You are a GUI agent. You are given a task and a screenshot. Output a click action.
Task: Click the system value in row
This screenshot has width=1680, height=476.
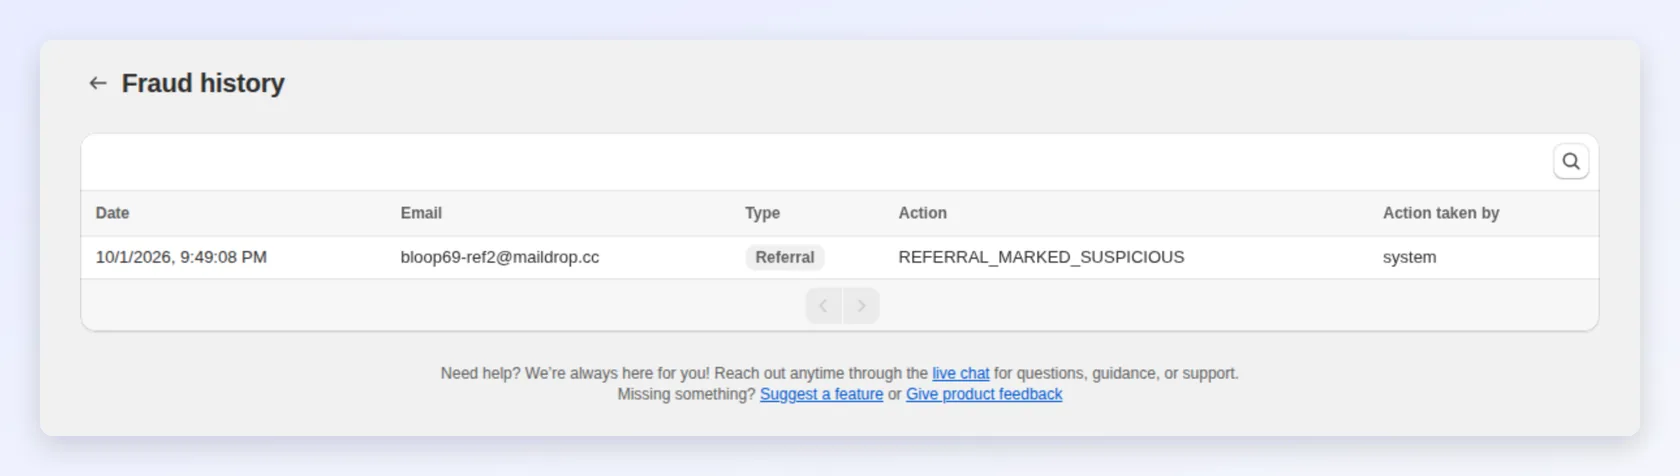point(1409,257)
